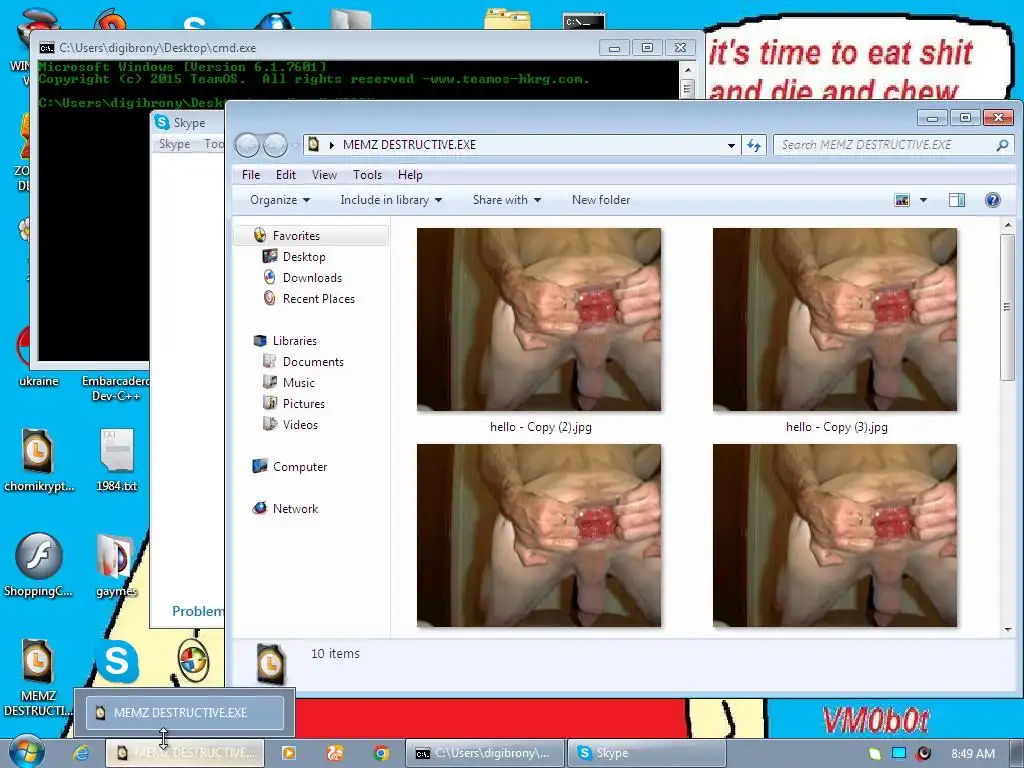Open Explorer help with the question mark icon
This screenshot has width=1024, height=768.
point(993,200)
